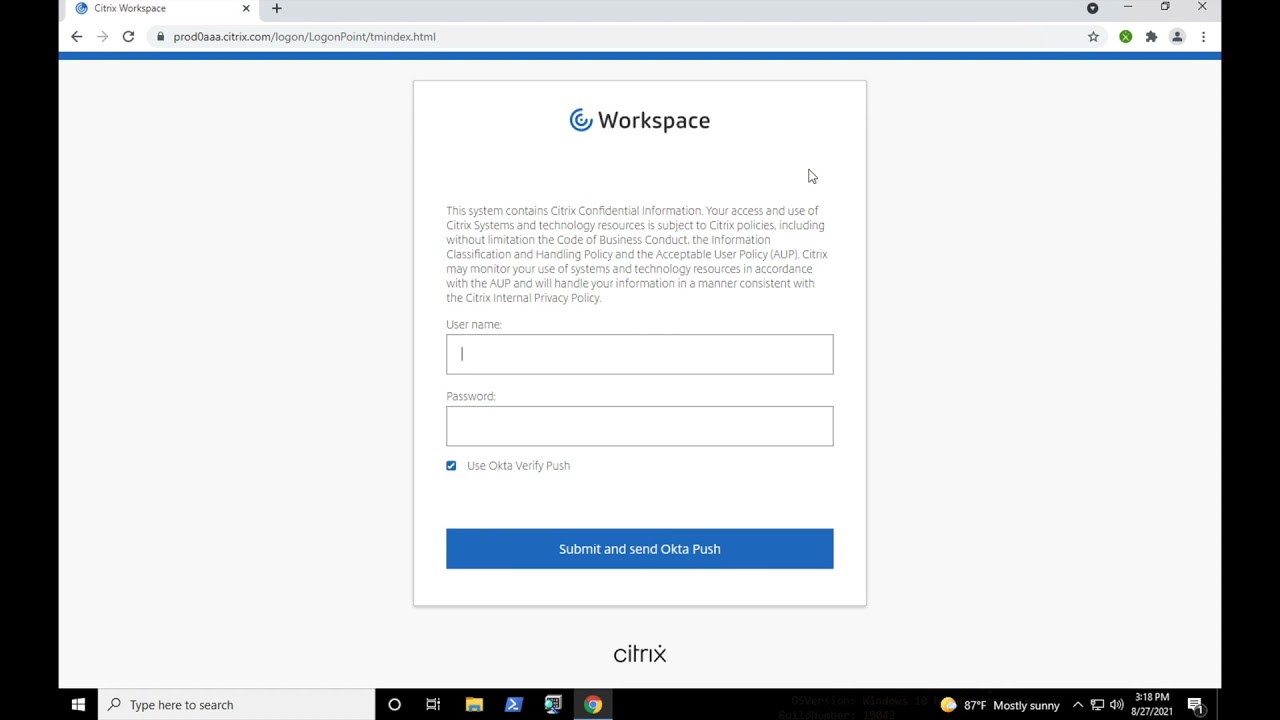Open Task View on taskbar
The image size is (1280, 720).
coord(433,705)
